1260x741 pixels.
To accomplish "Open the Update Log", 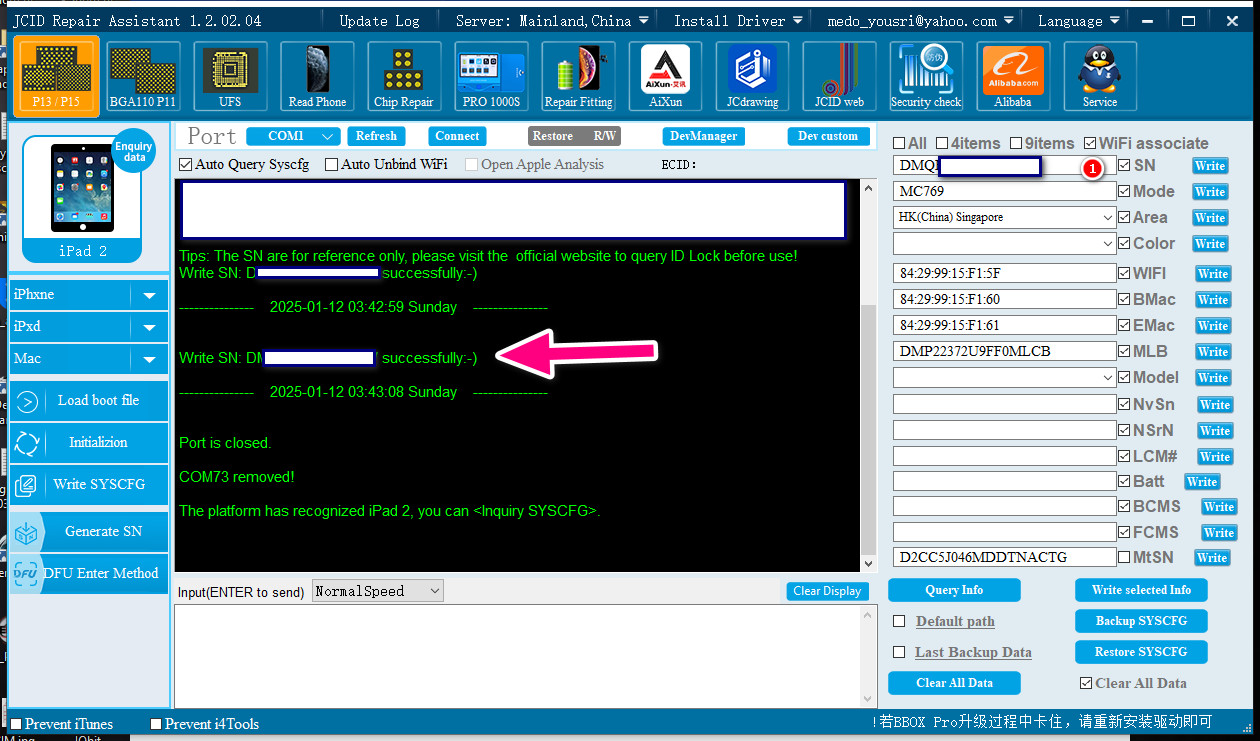I will [x=380, y=20].
